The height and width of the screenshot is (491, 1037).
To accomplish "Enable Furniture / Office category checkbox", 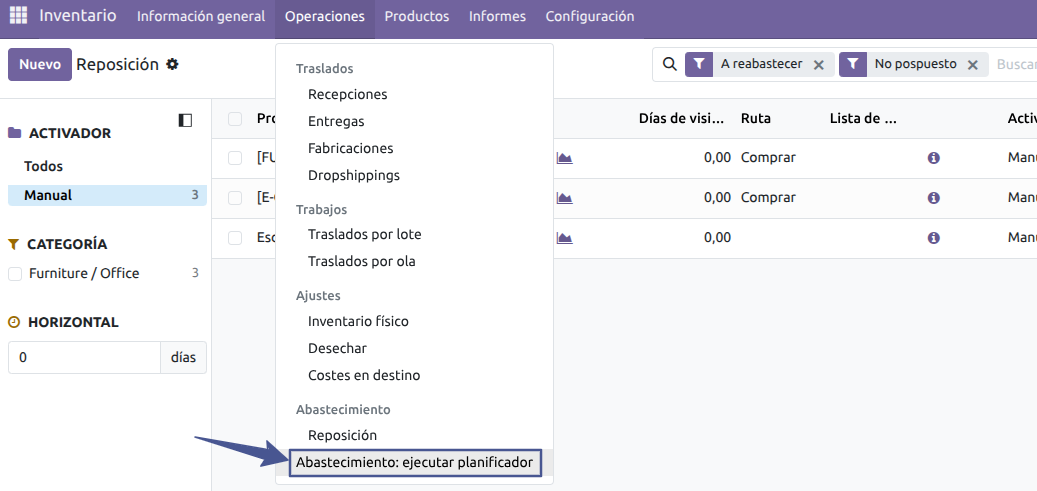I will [15, 274].
